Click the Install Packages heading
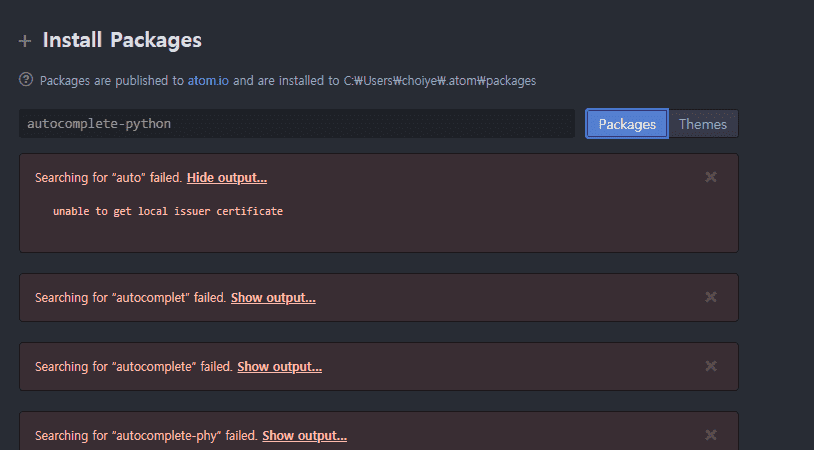814x450 pixels. pyautogui.click(x=122, y=41)
